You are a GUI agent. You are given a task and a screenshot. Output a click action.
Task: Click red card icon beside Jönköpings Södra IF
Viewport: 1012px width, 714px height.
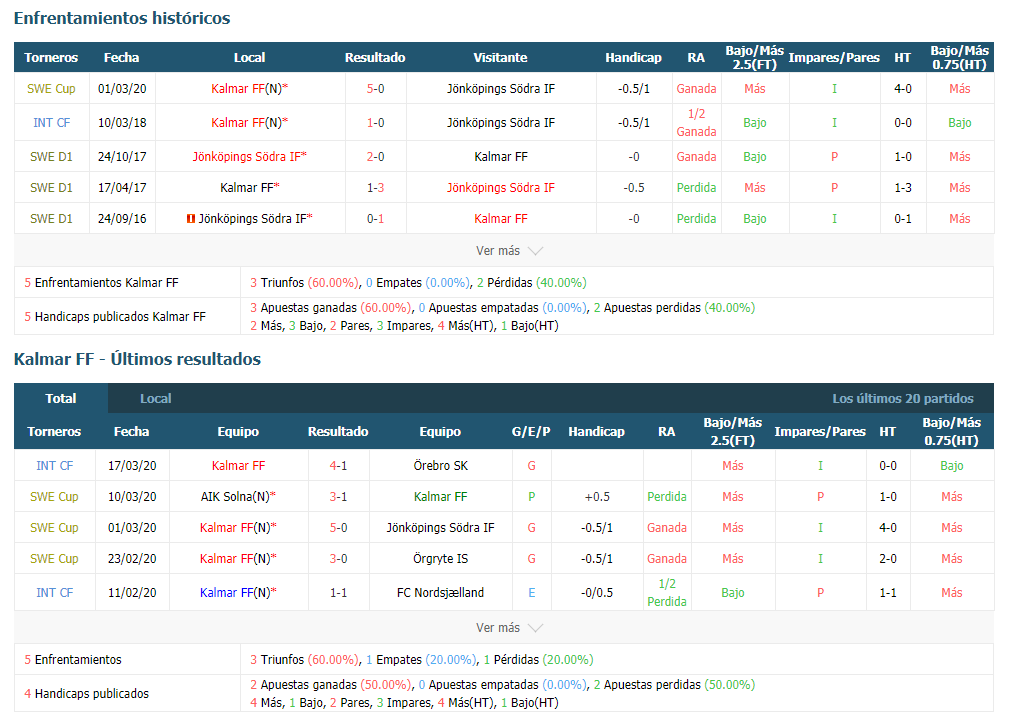[190, 219]
